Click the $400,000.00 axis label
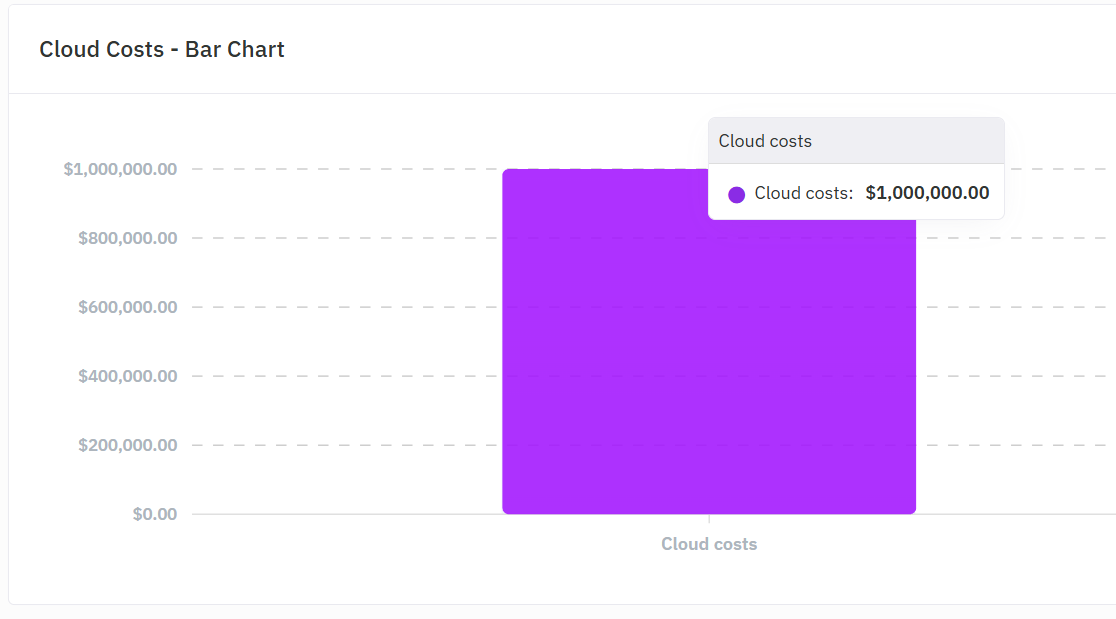Viewport: 1116px width, 619px height. click(128, 375)
